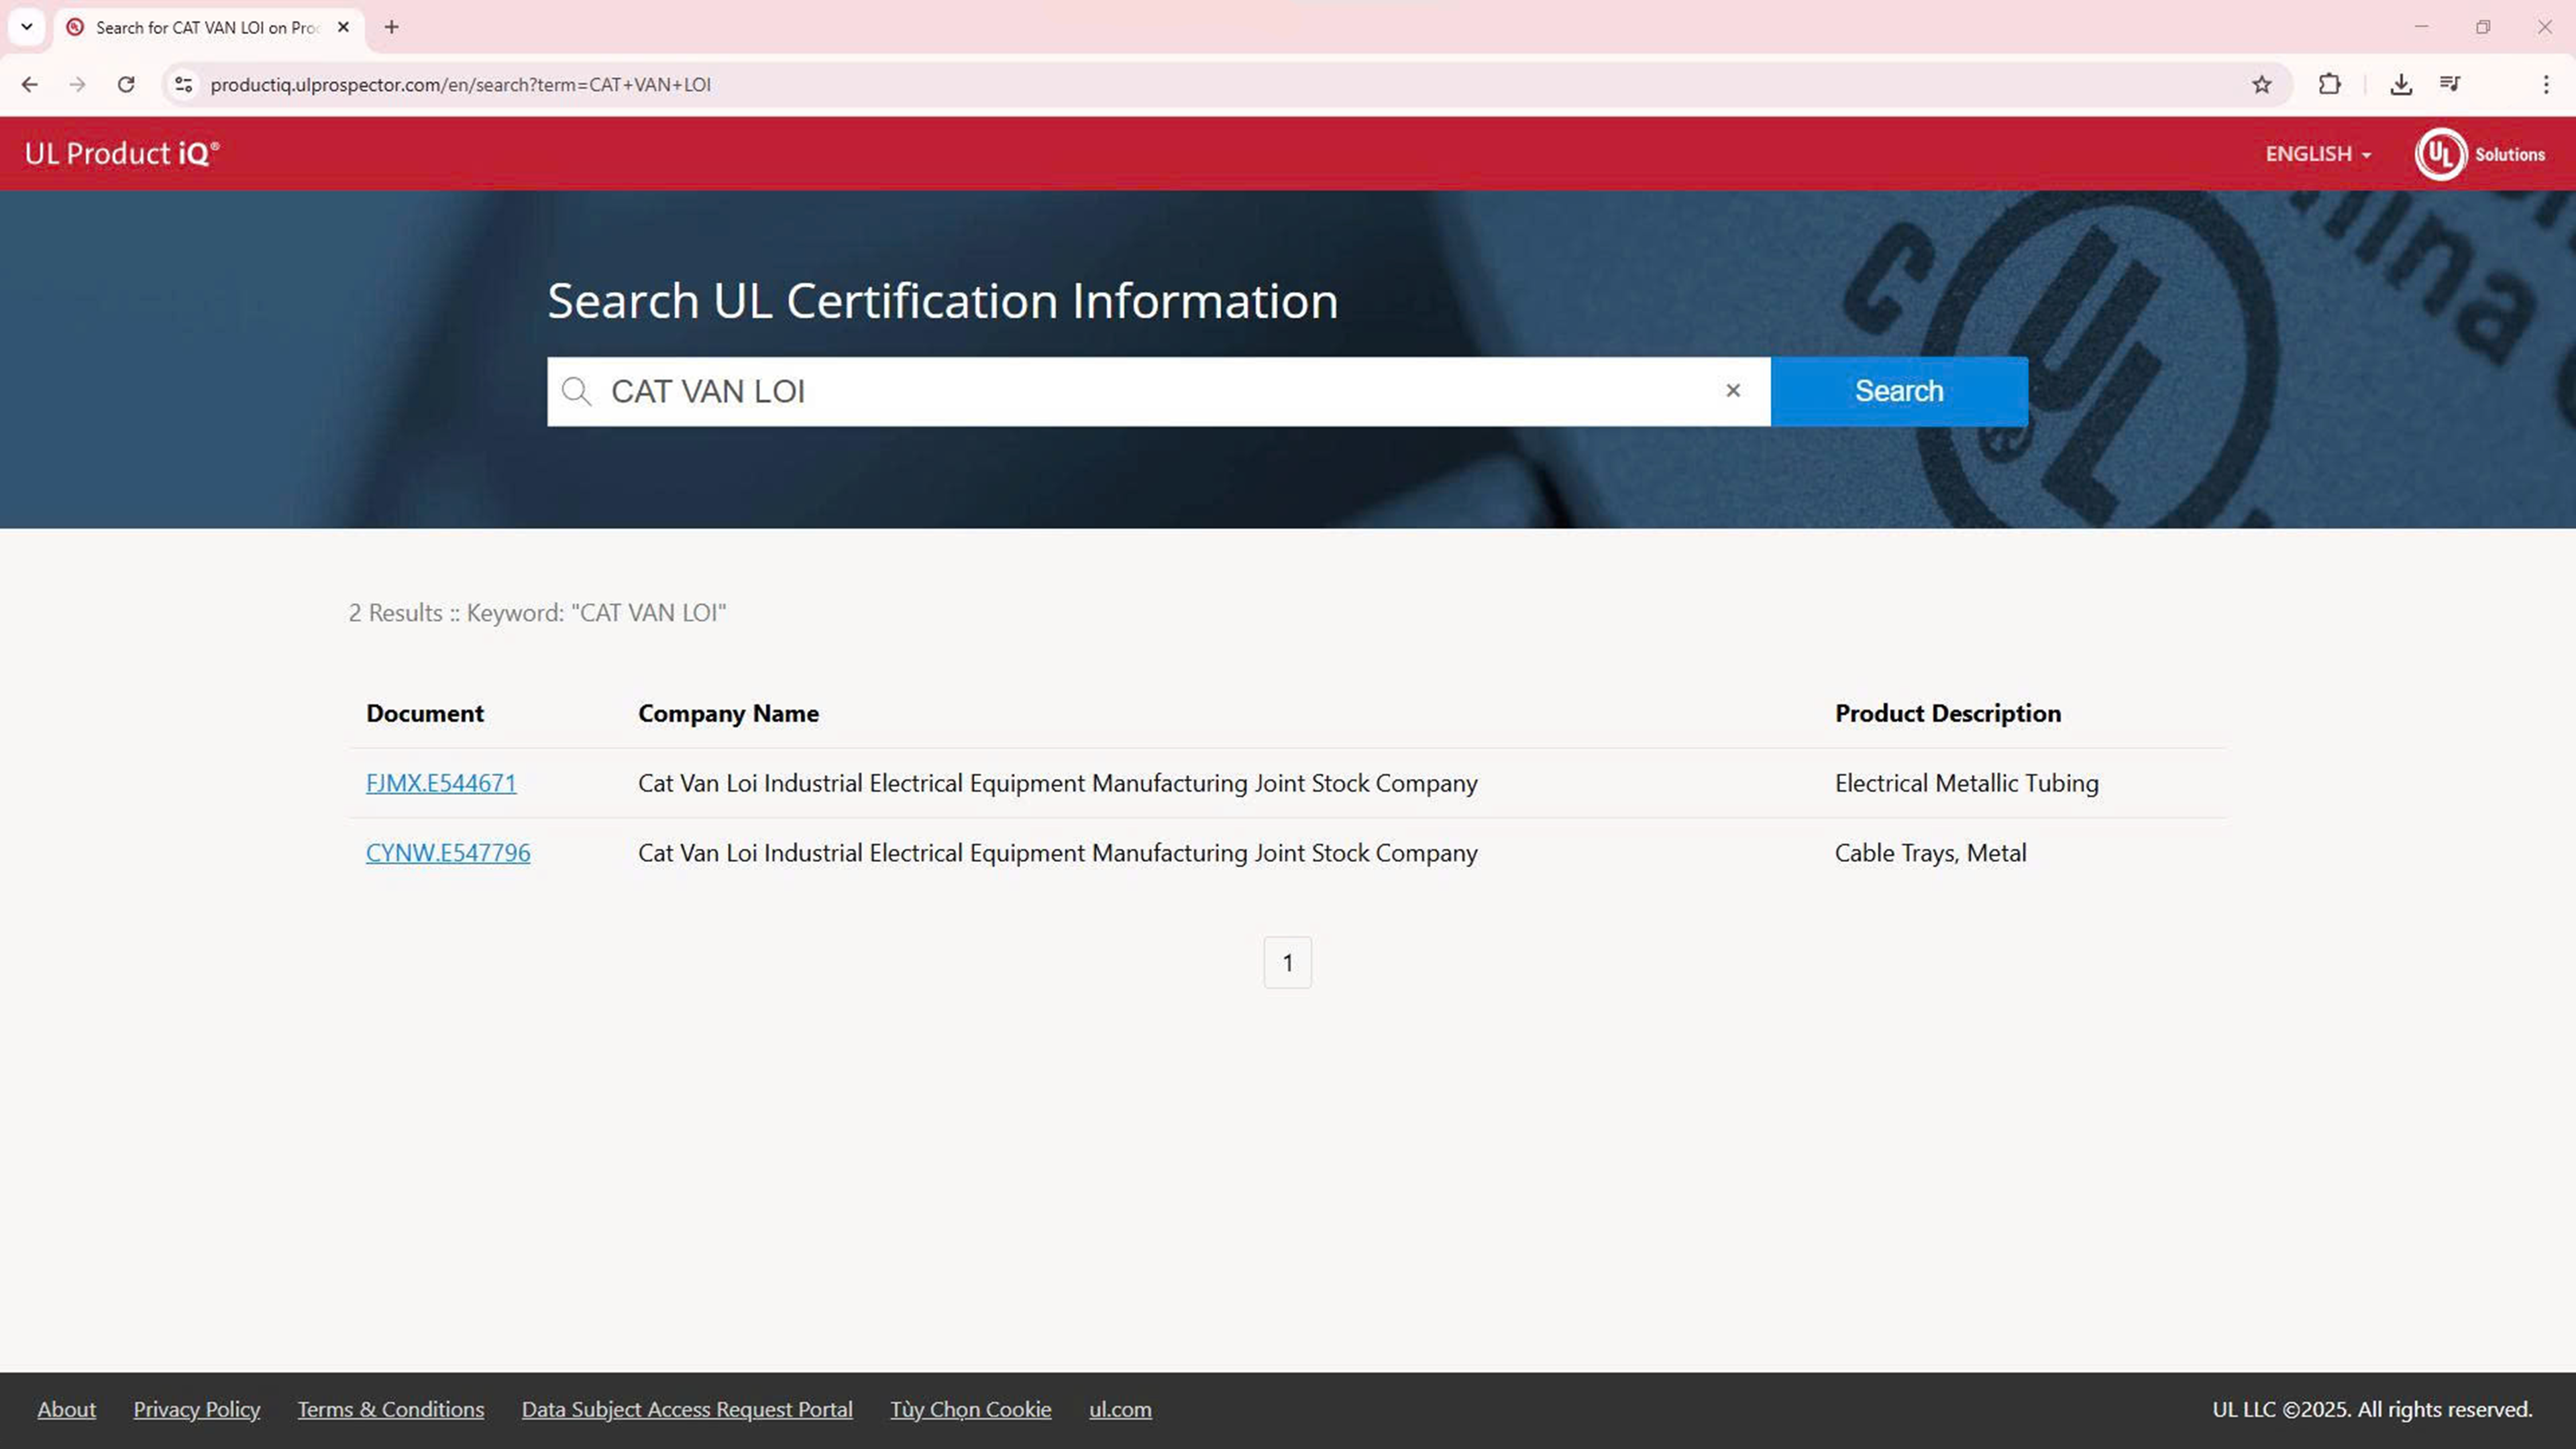Open the Privacy Policy footer link
Screen dimensions: 2576x1449
(x=197, y=1409)
